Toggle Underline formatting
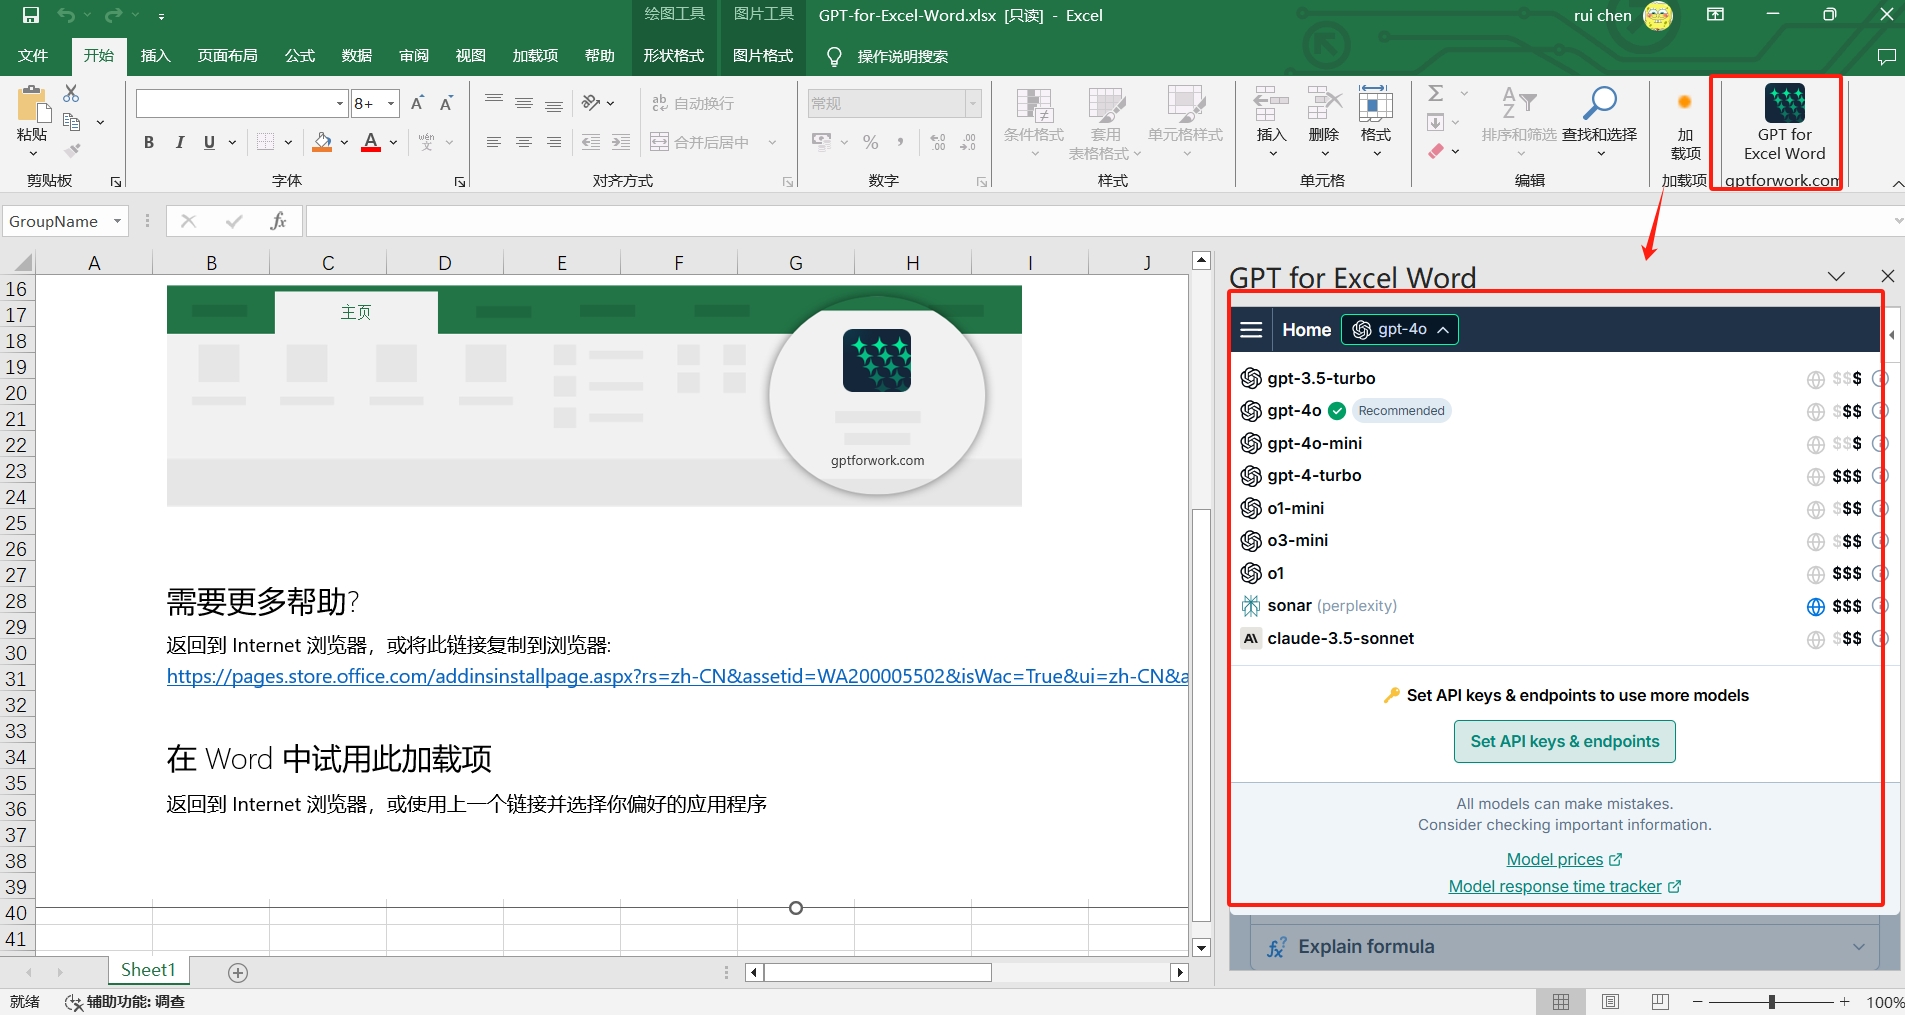This screenshot has width=1905, height=1015. (x=209, y=142)
